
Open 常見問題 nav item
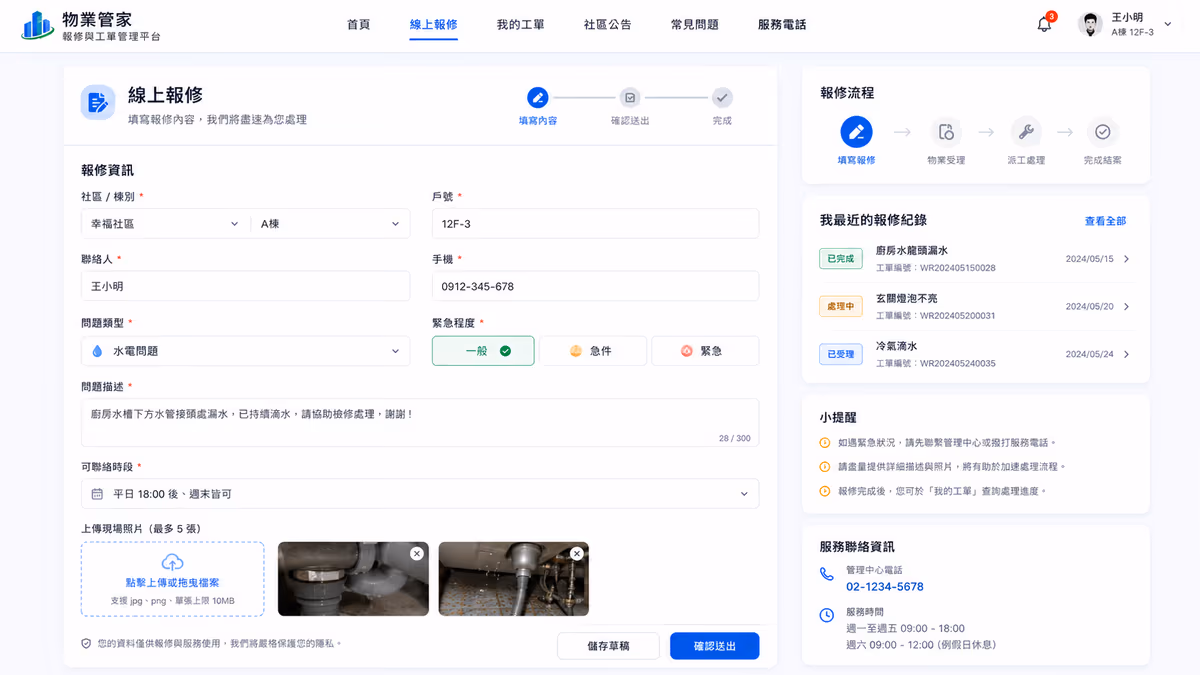695,25
